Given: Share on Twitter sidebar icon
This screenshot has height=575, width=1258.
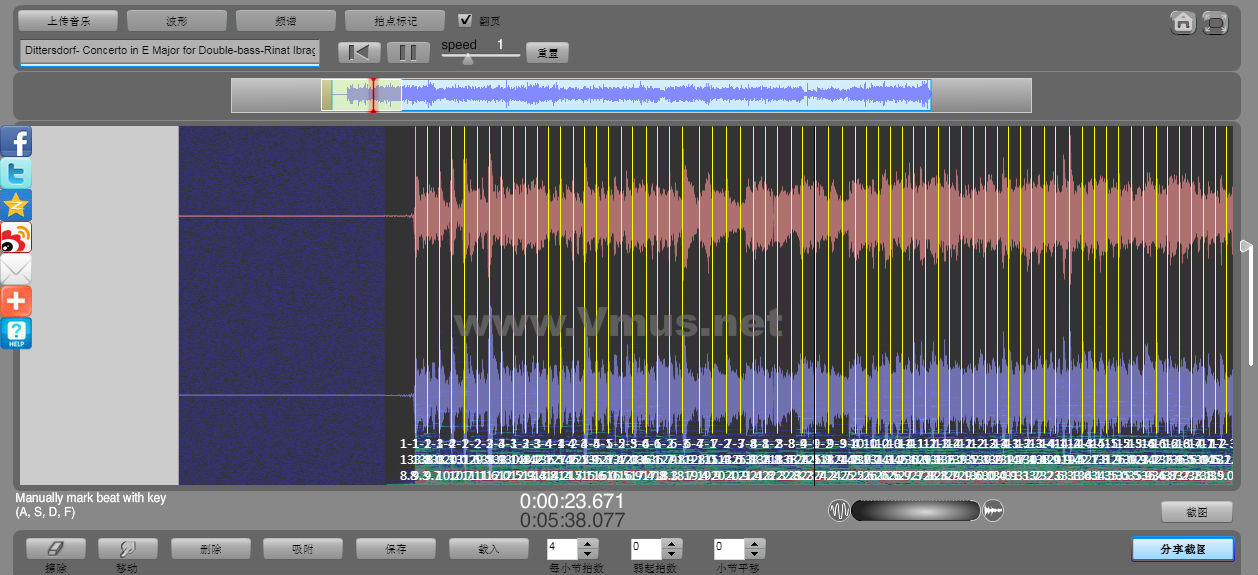Looking at the screenshot, I should (x=16, y=173).
